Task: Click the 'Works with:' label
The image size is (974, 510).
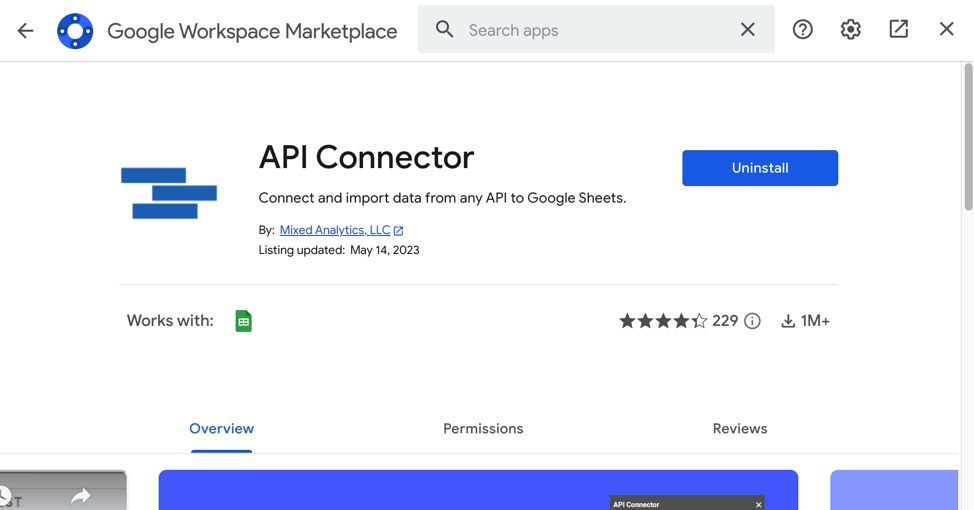Action: [170, 321]
